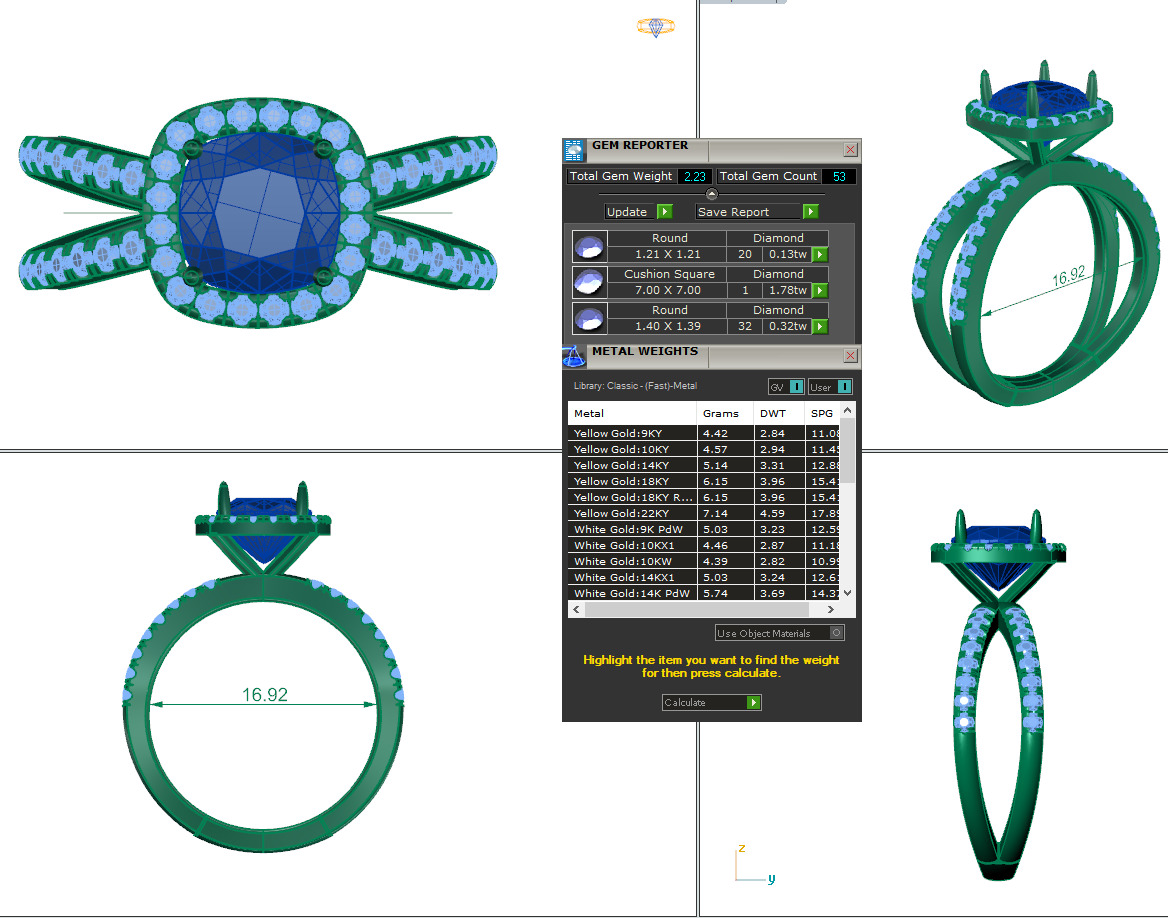Close the Metal Weights panel
The image size is (1168, 918).
click(850, 356)
